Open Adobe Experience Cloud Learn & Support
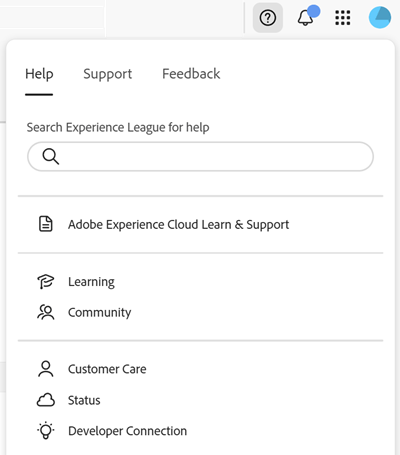The image size is (400, 455). pos(178,224)
